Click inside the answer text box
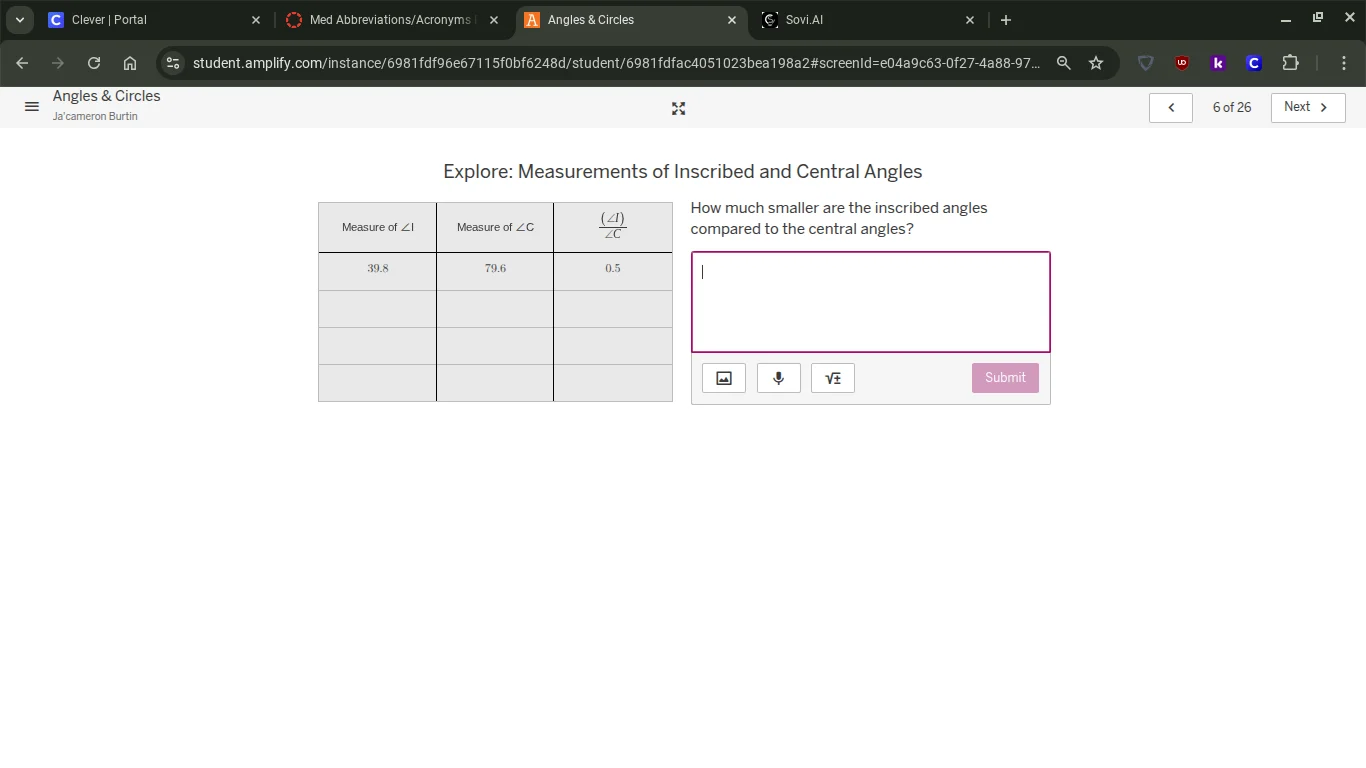1366x768 pixels. pos(870,300)
